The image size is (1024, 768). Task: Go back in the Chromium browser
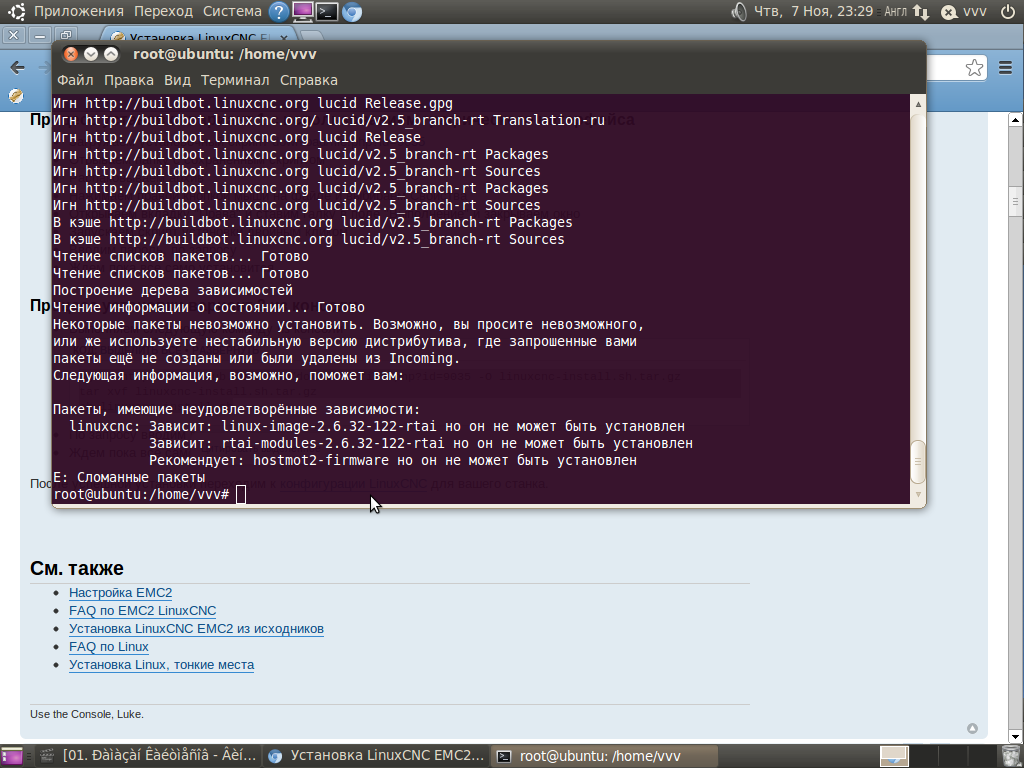point(18,67)
